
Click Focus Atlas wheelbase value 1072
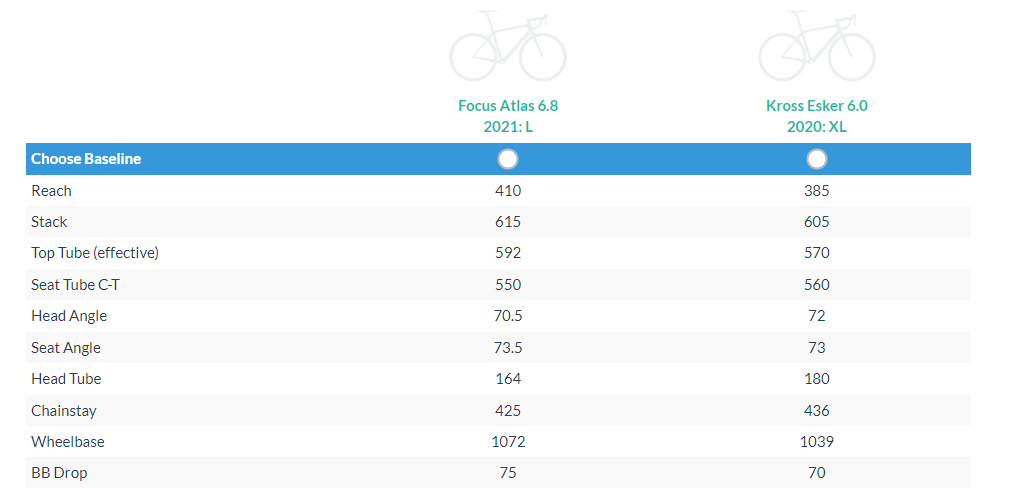click(508, 441)
